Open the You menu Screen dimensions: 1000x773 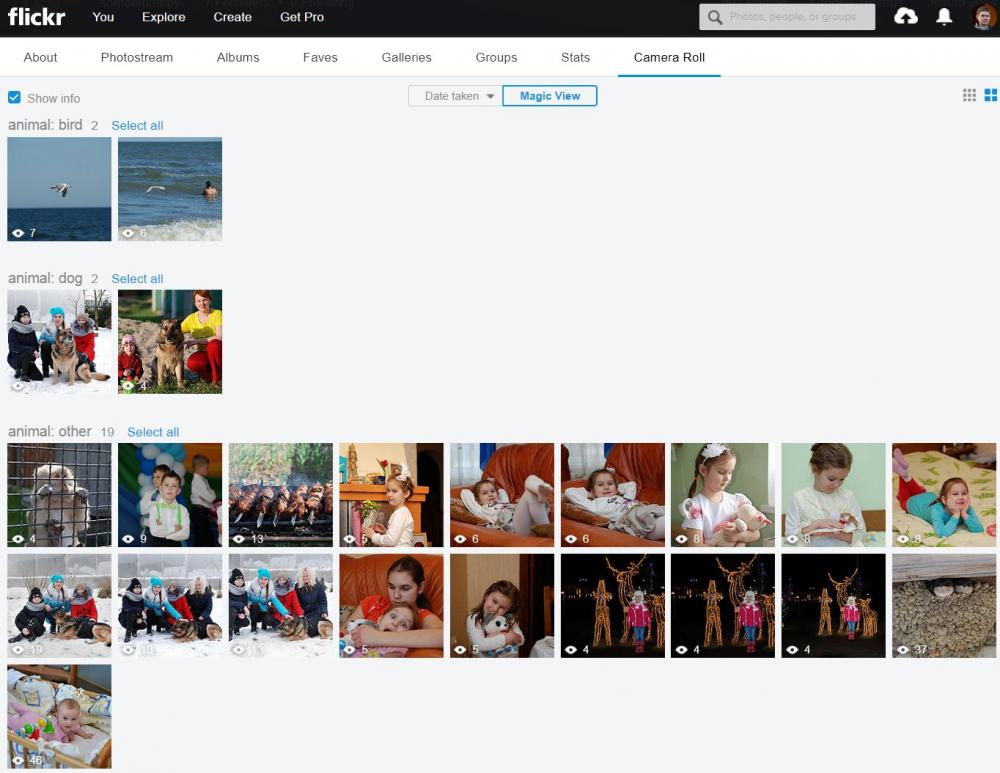point(103,17)
